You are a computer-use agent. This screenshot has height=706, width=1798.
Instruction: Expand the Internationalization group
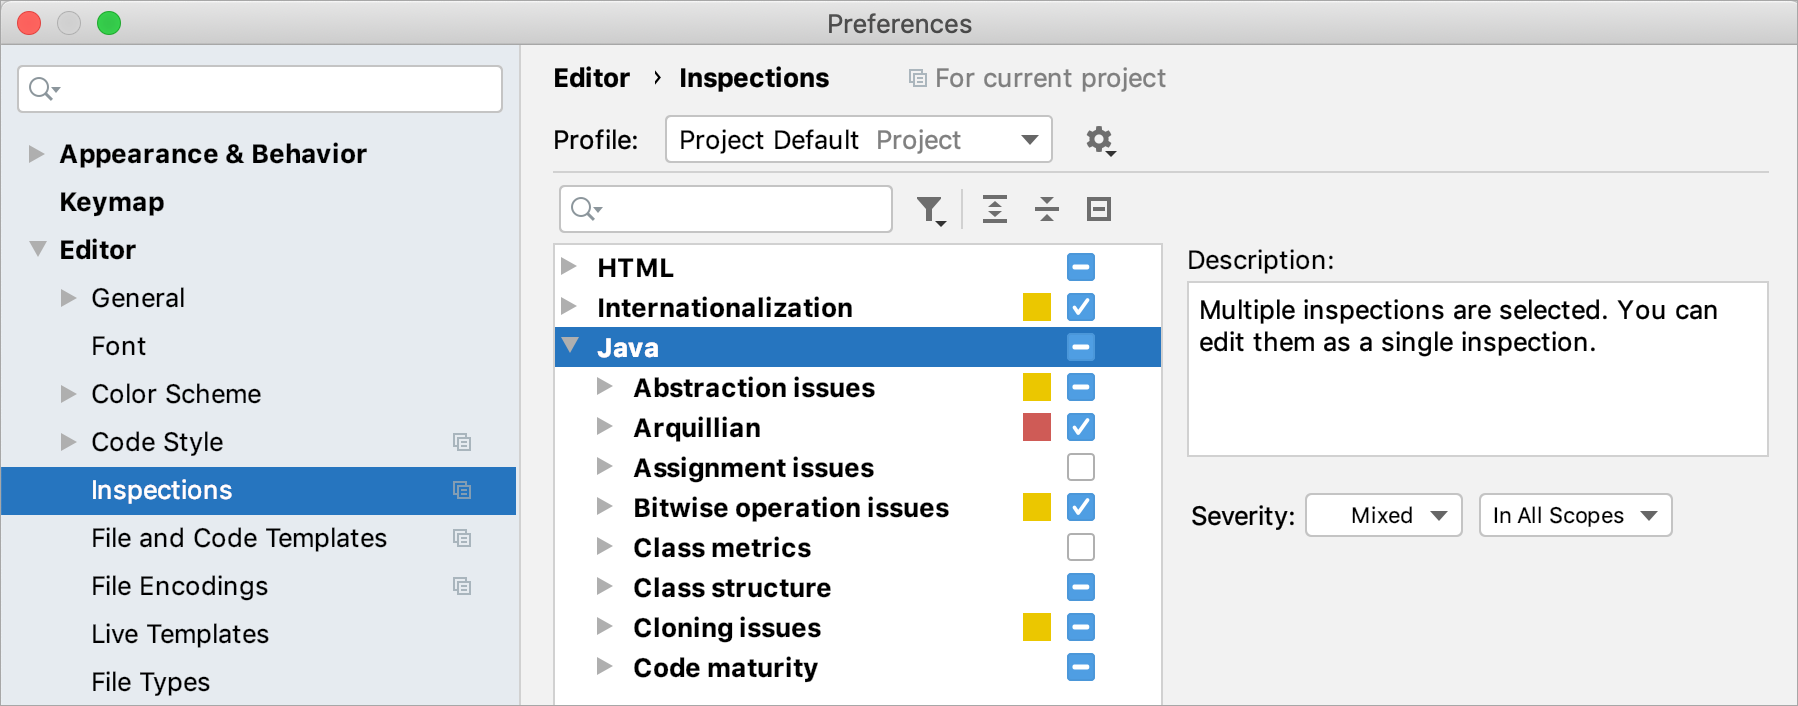(x=569, y=306)
